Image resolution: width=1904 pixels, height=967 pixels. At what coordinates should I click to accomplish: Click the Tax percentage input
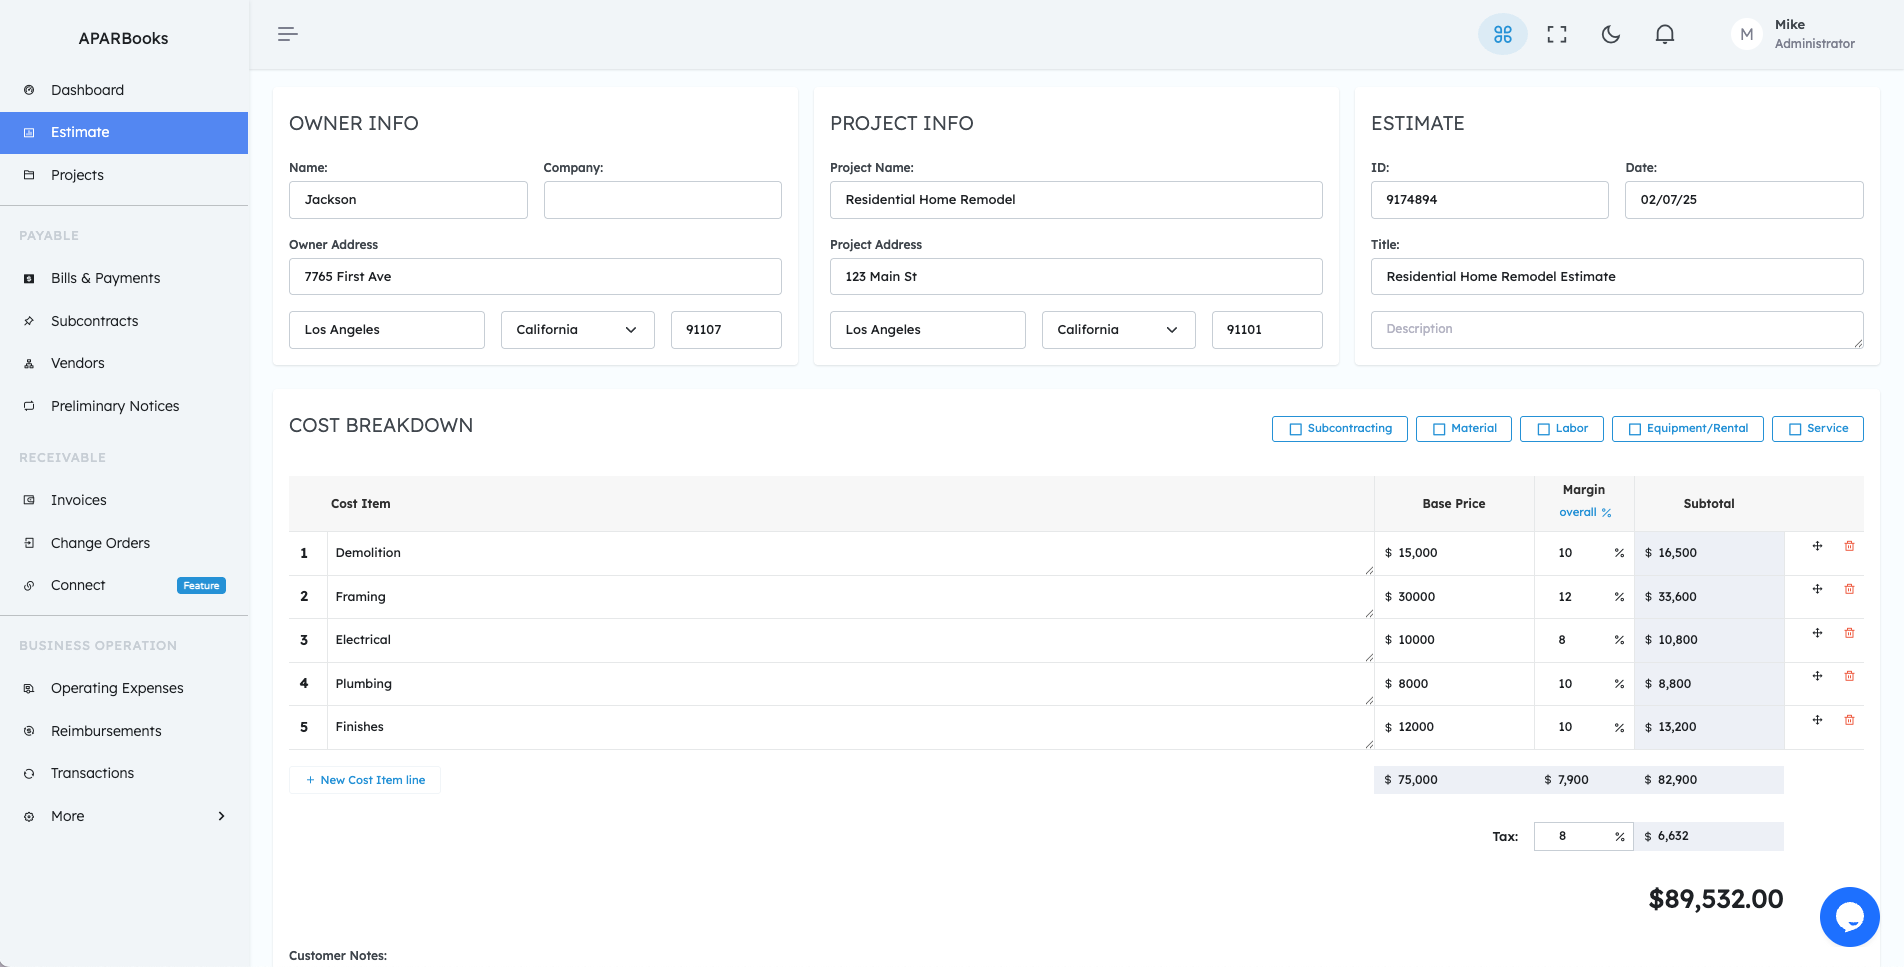(x=1584, y=836)
